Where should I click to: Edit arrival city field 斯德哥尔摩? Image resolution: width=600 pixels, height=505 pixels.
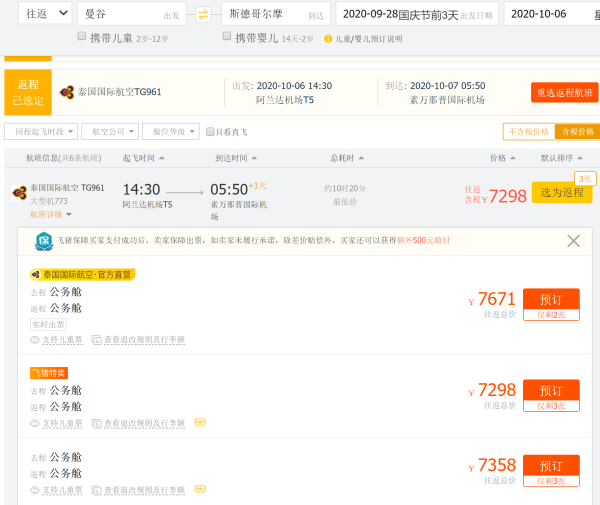point(276,14)
